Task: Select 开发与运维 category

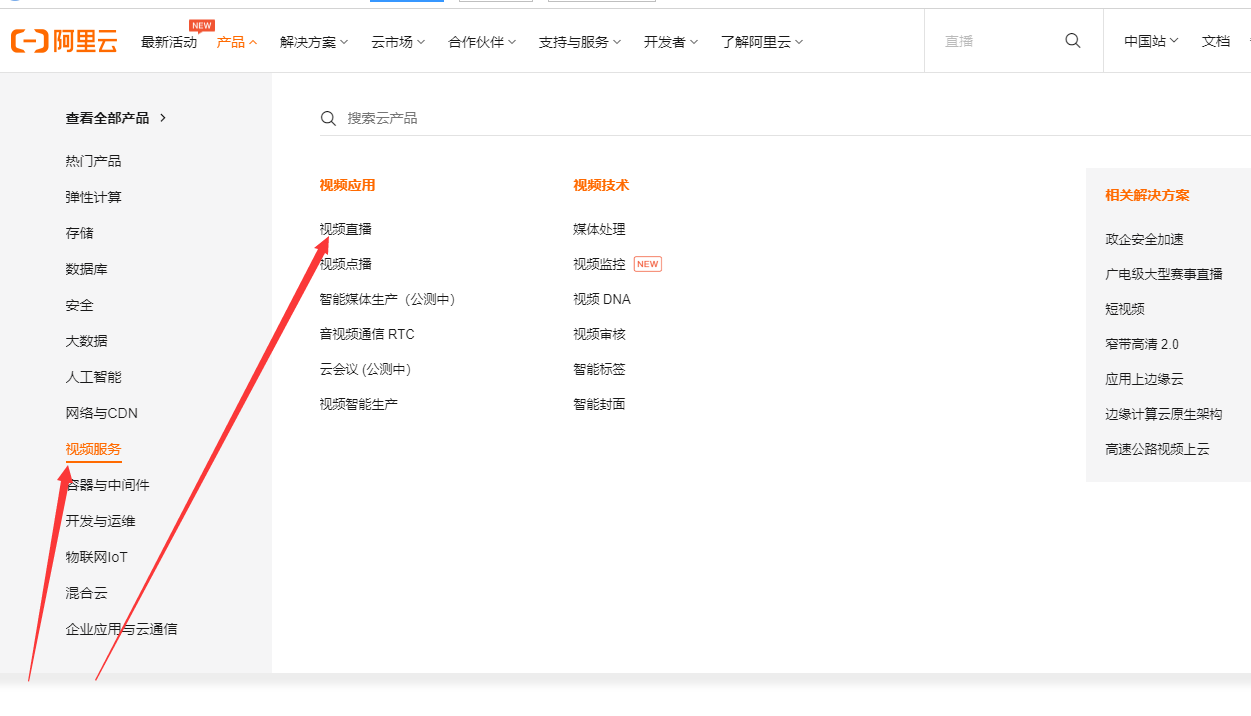Action: click(x=100, y=521)
